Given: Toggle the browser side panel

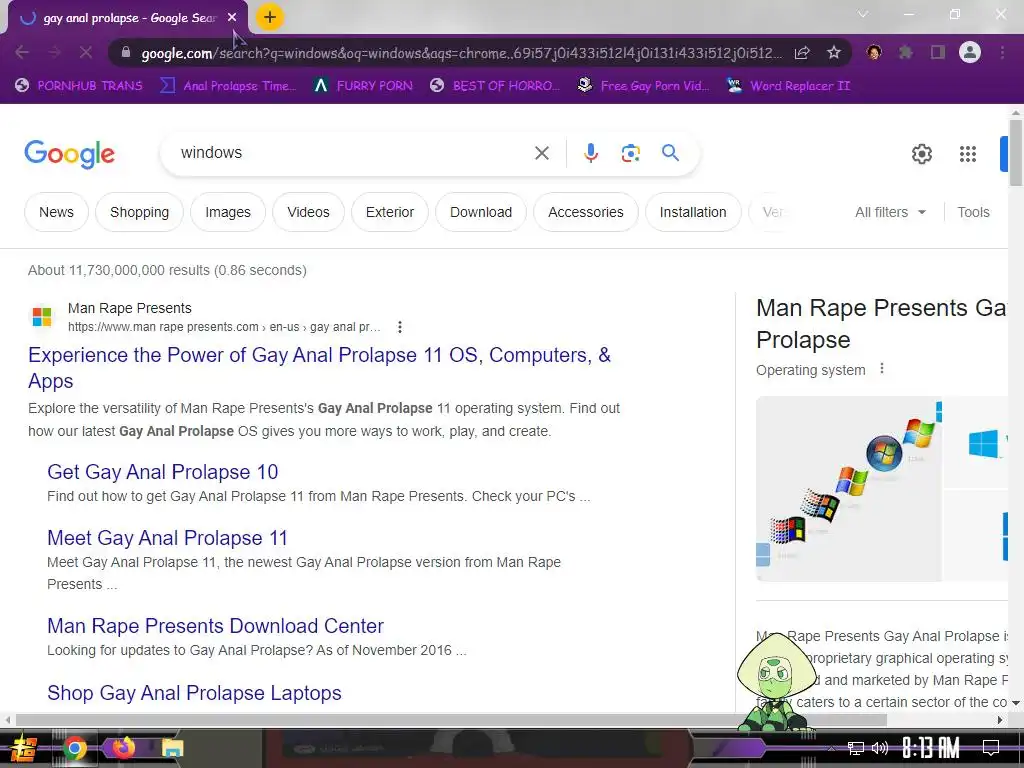Looking at the screenshot, I should pos(938,52).
